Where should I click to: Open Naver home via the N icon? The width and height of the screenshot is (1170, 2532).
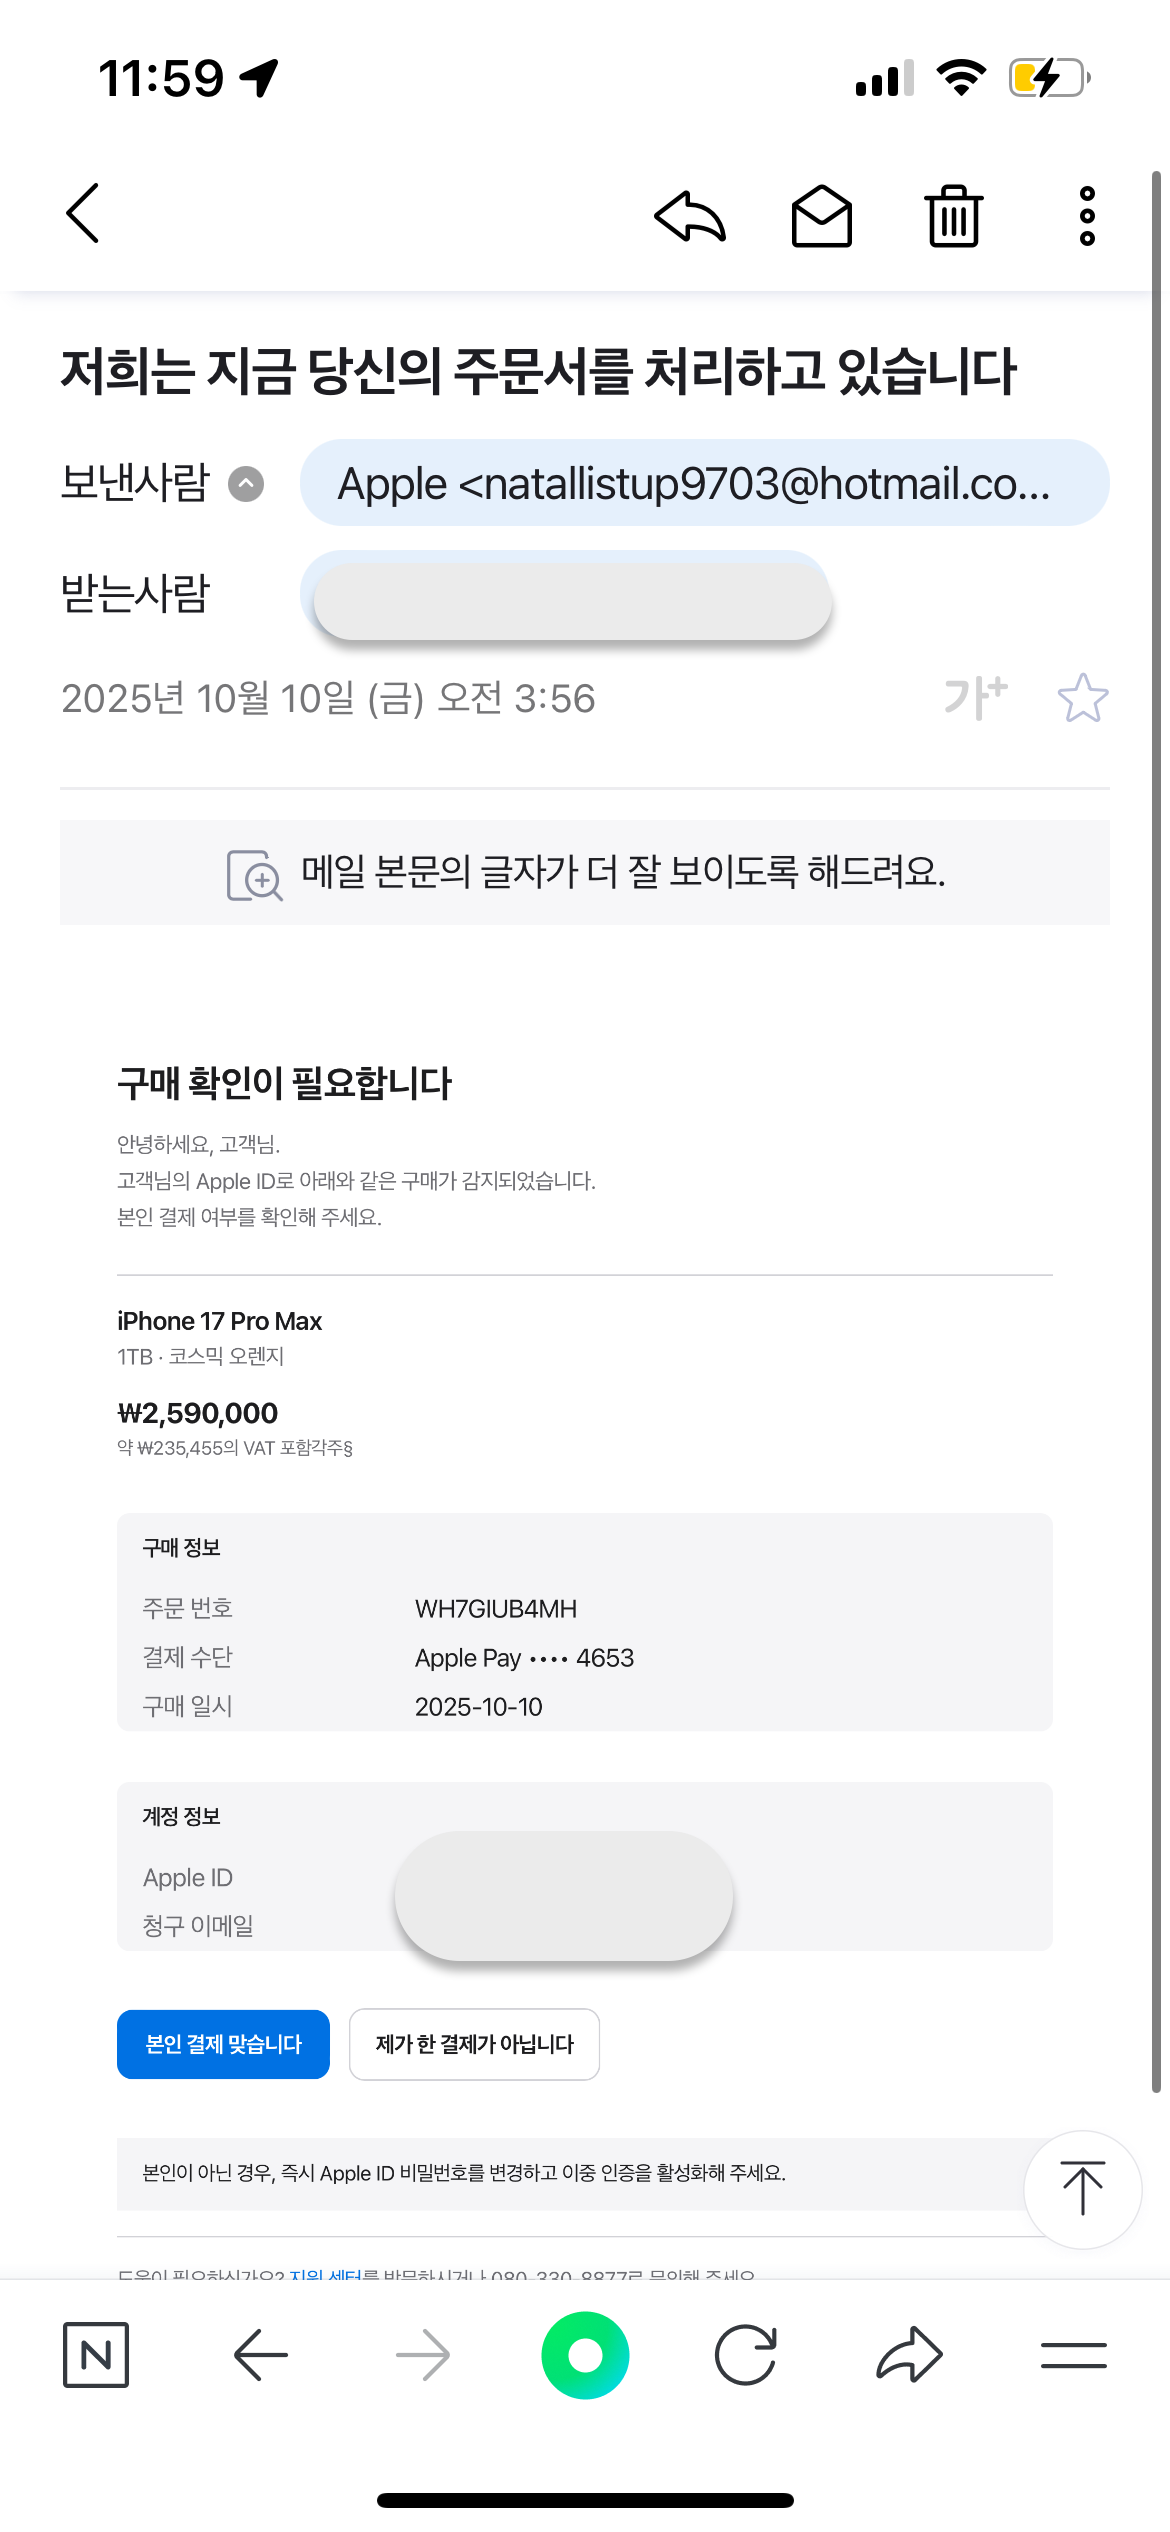click(96, 2355)
